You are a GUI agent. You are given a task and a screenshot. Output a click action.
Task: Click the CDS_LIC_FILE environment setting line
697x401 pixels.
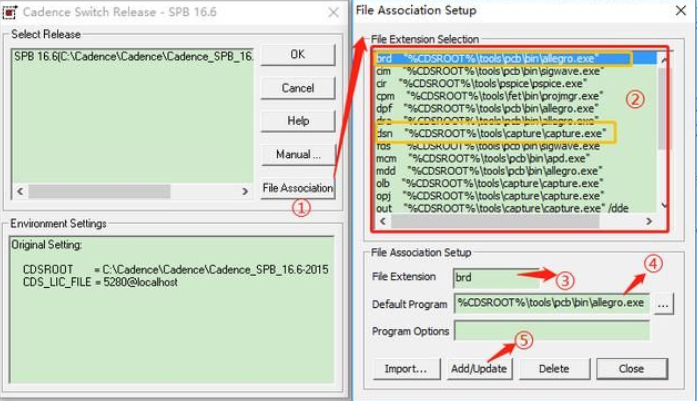point(100,282)
